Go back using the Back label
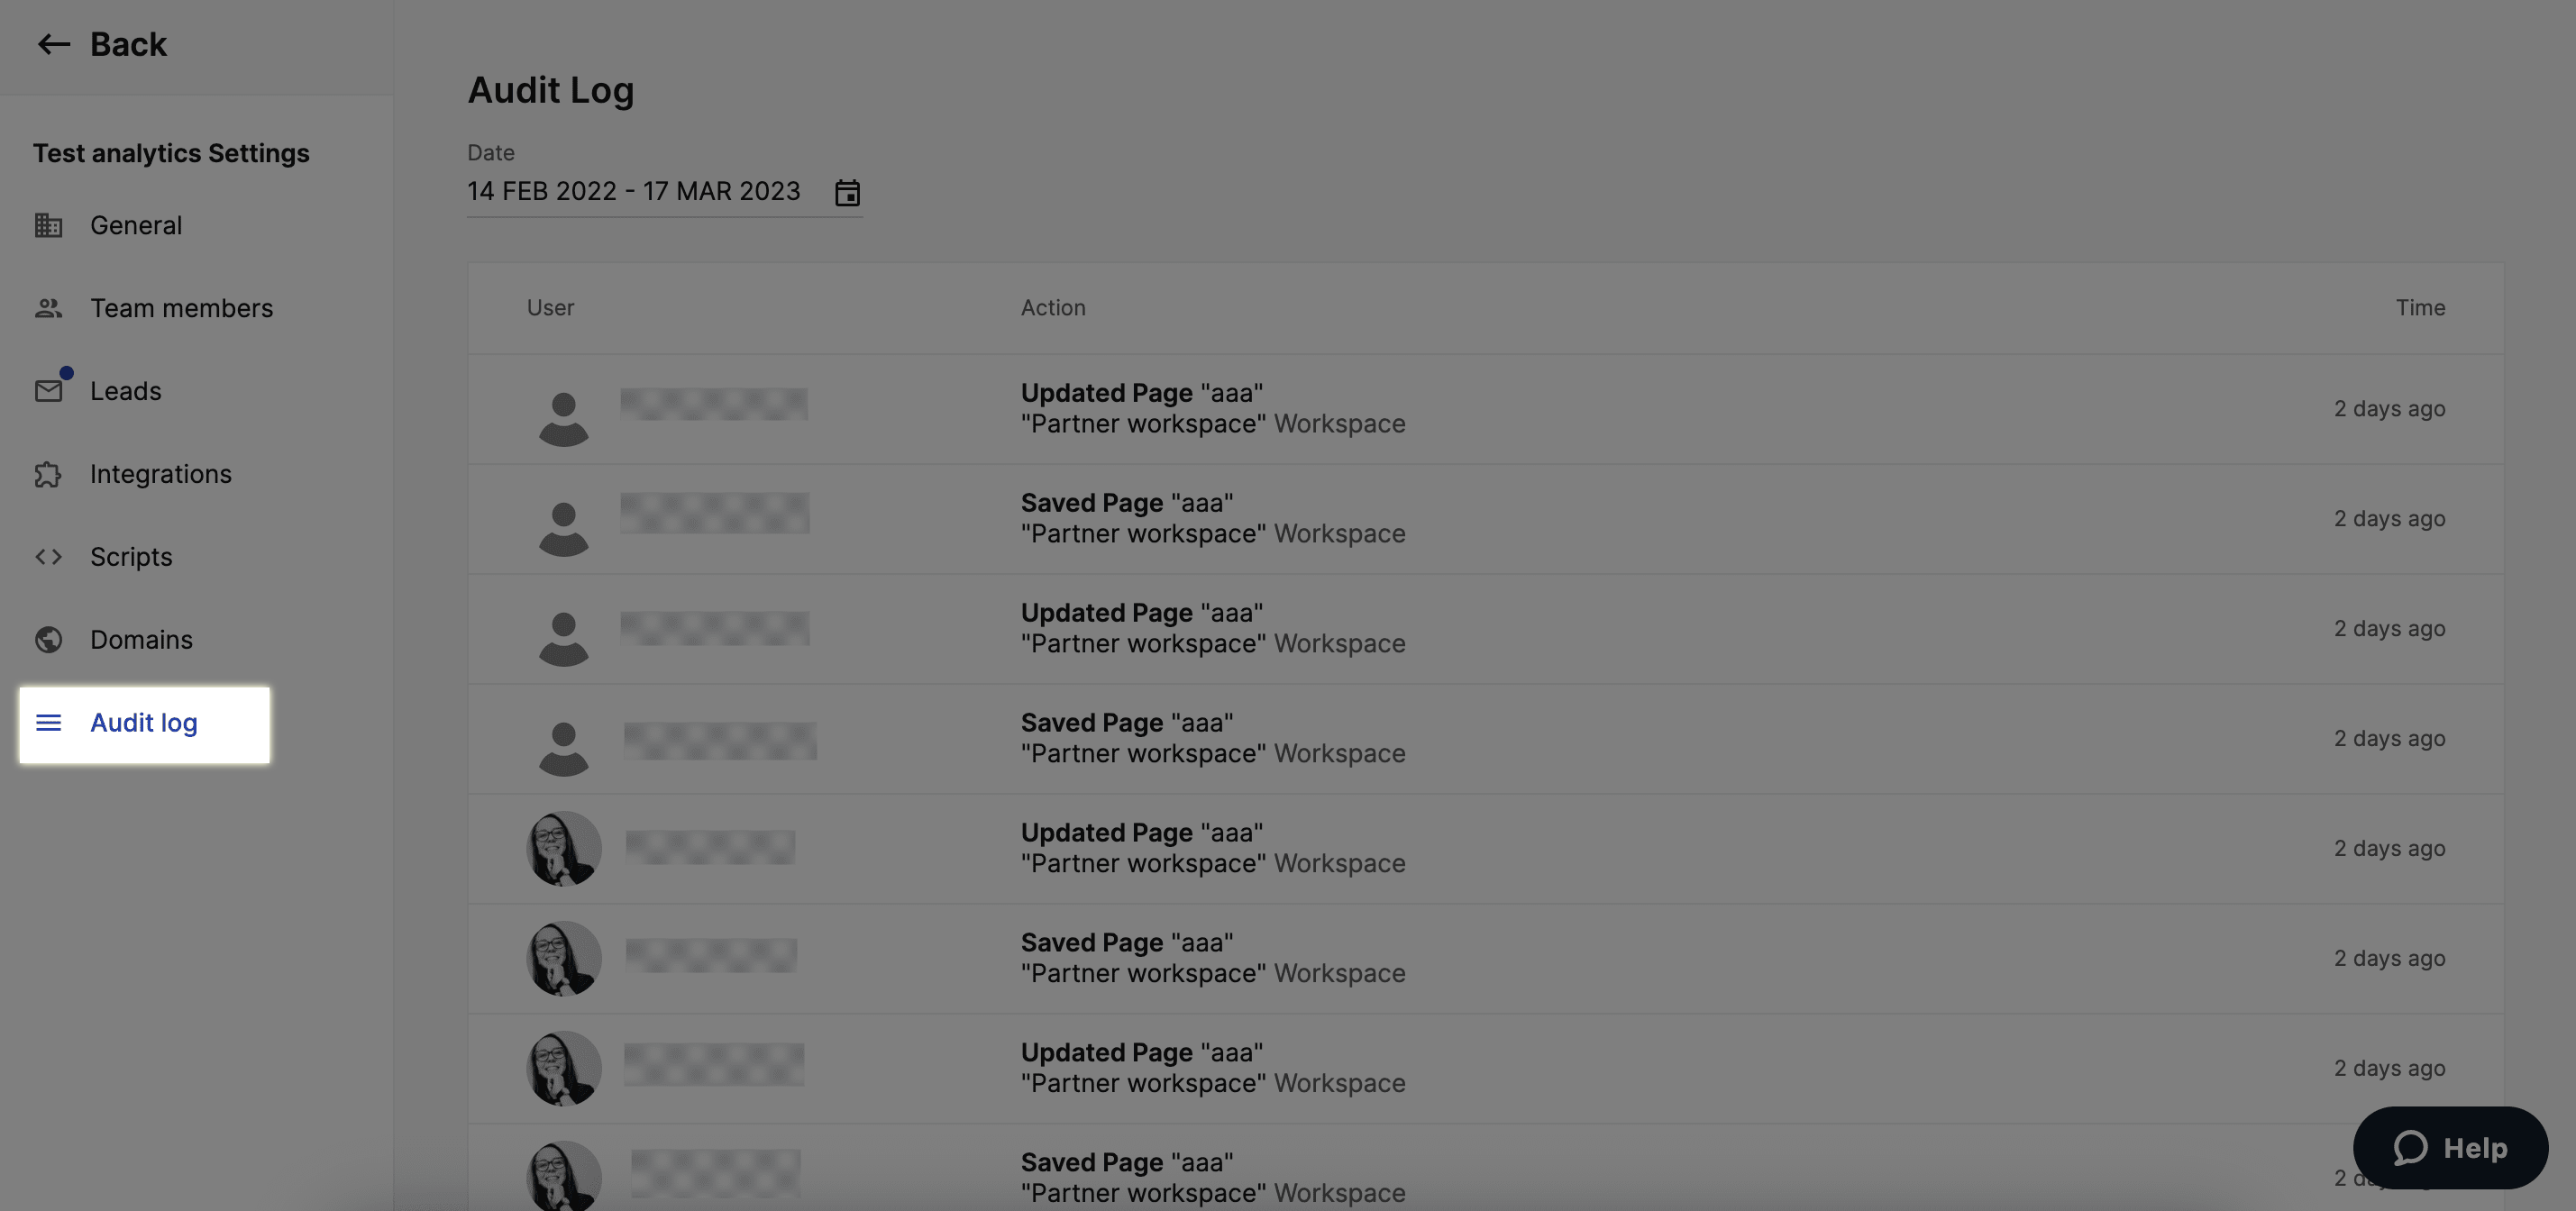Image resolution: width=2576 pixels, height=1211 pixels. tap(128, 44)
